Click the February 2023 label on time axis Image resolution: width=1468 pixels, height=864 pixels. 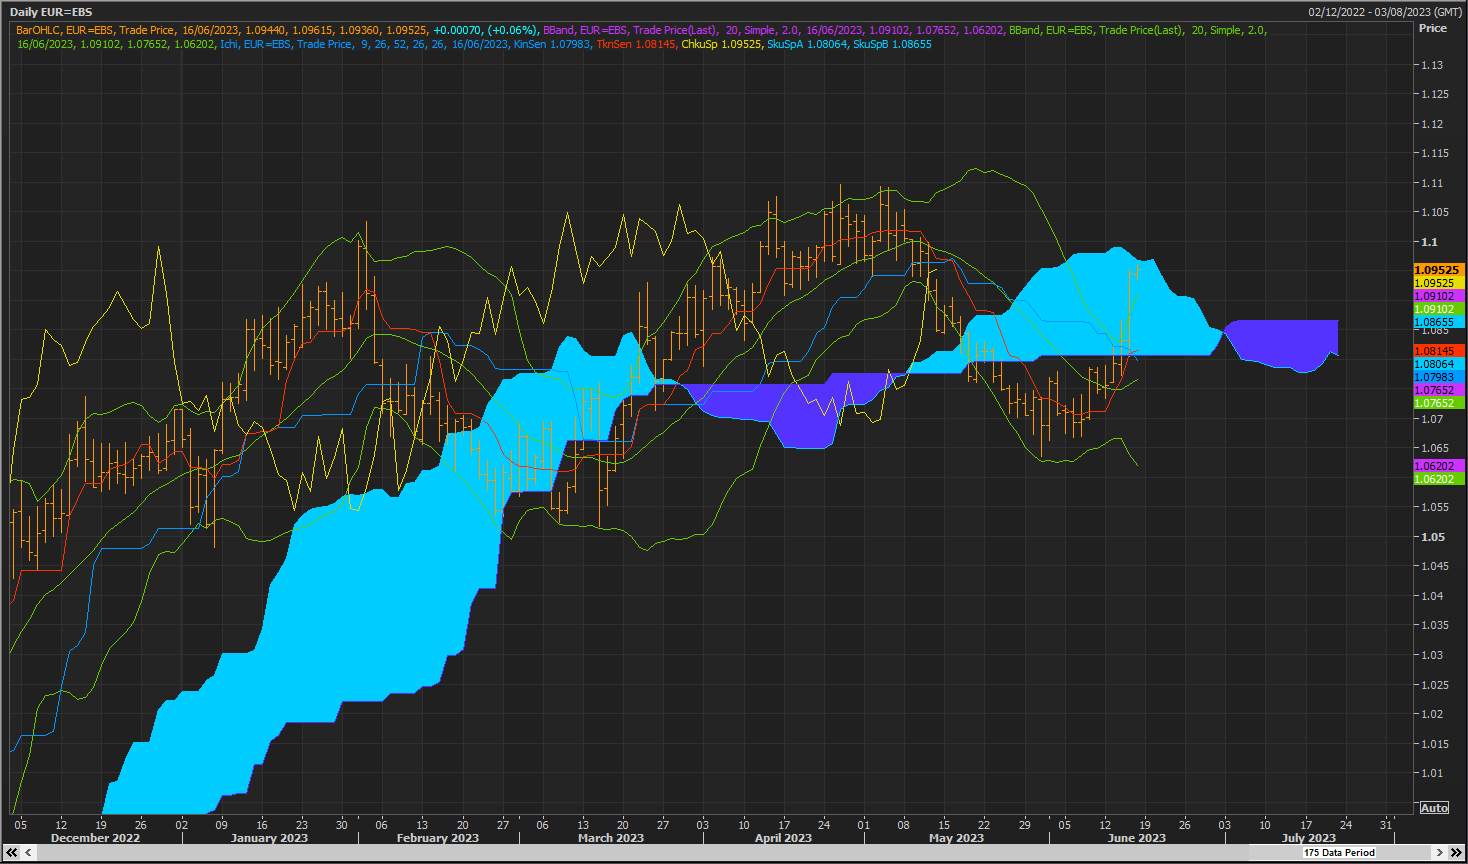tap(438, 838)
